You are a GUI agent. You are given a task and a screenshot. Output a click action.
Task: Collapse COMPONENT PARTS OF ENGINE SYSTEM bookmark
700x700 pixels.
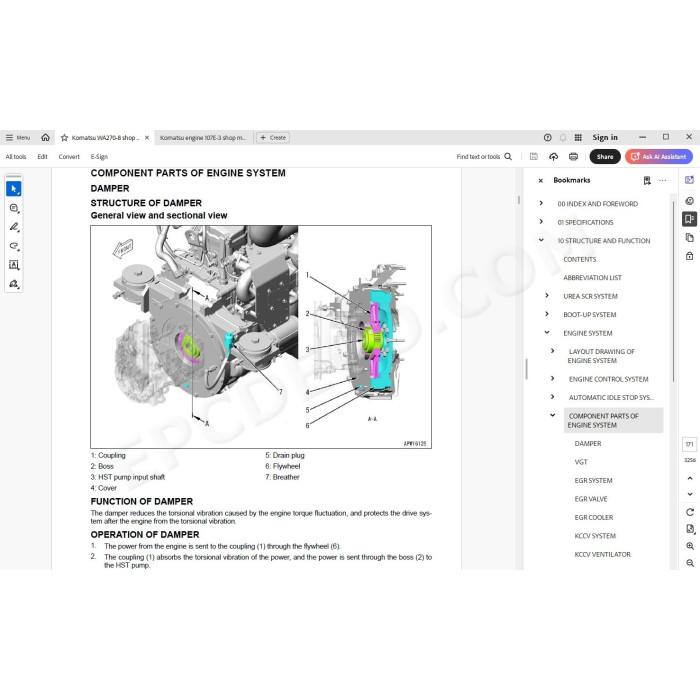click(553, 415)
